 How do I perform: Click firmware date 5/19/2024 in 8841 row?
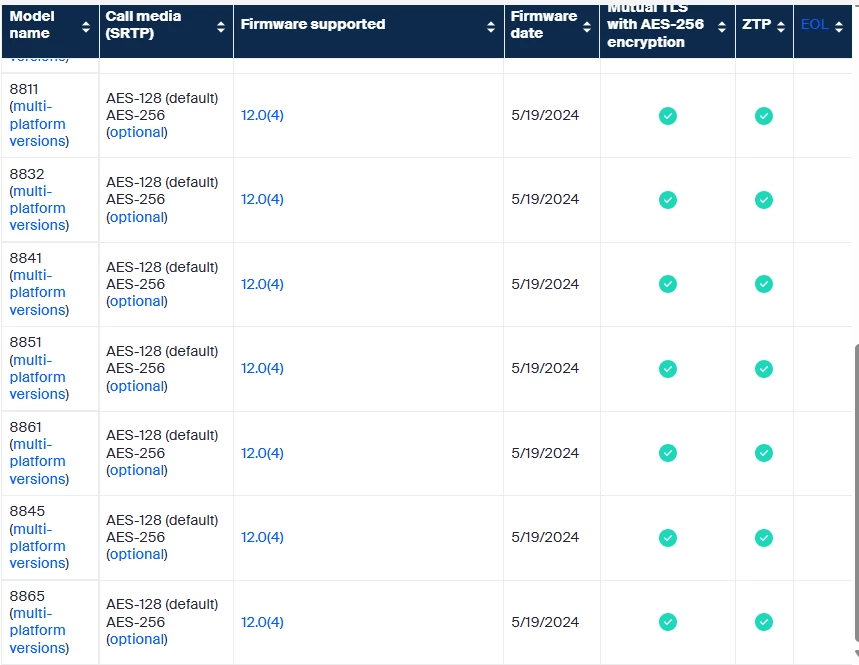click(x=545, y=284)
